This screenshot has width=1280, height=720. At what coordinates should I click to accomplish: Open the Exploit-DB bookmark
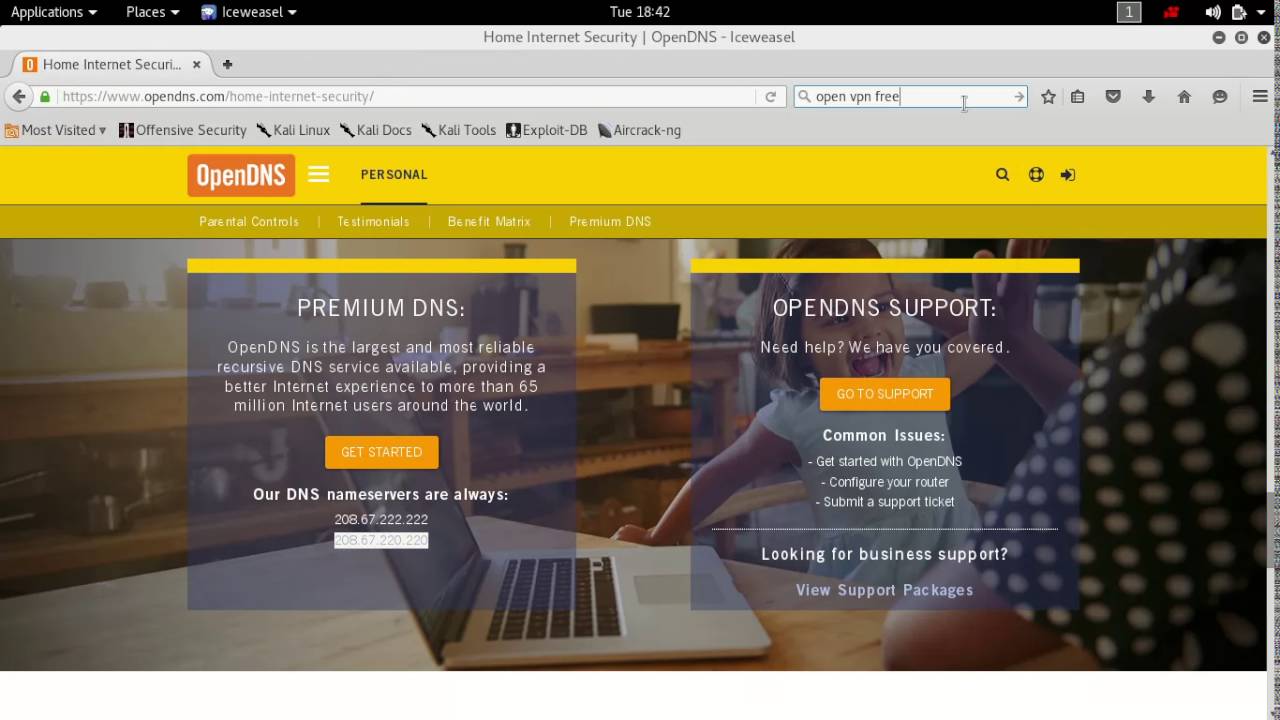(546, 130)
